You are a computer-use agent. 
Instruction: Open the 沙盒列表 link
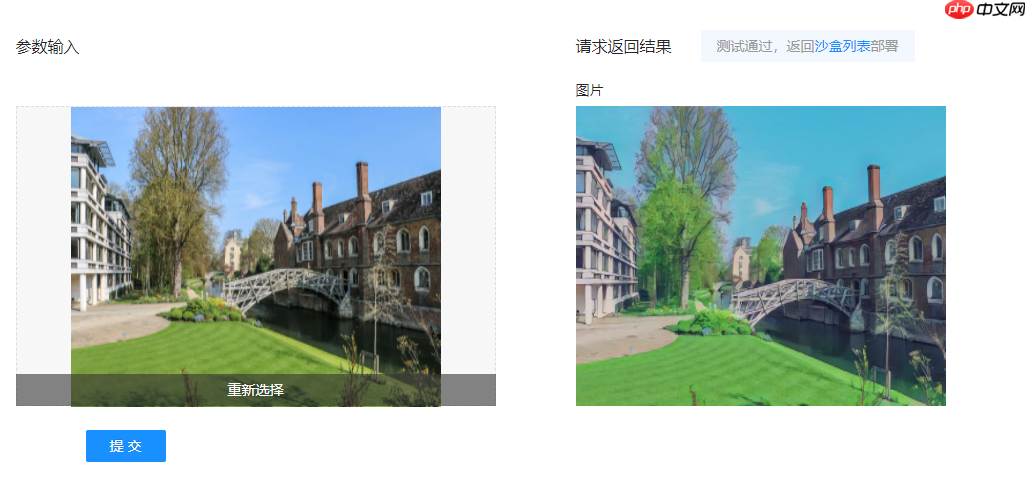tap(842, 46)
